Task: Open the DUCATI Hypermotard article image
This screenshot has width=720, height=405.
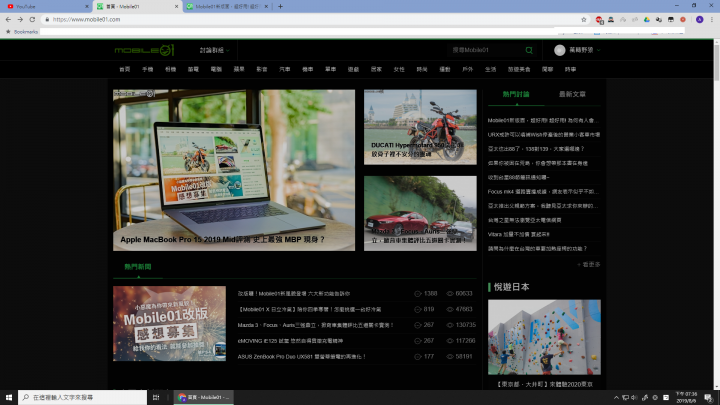Action: (420, 127)
